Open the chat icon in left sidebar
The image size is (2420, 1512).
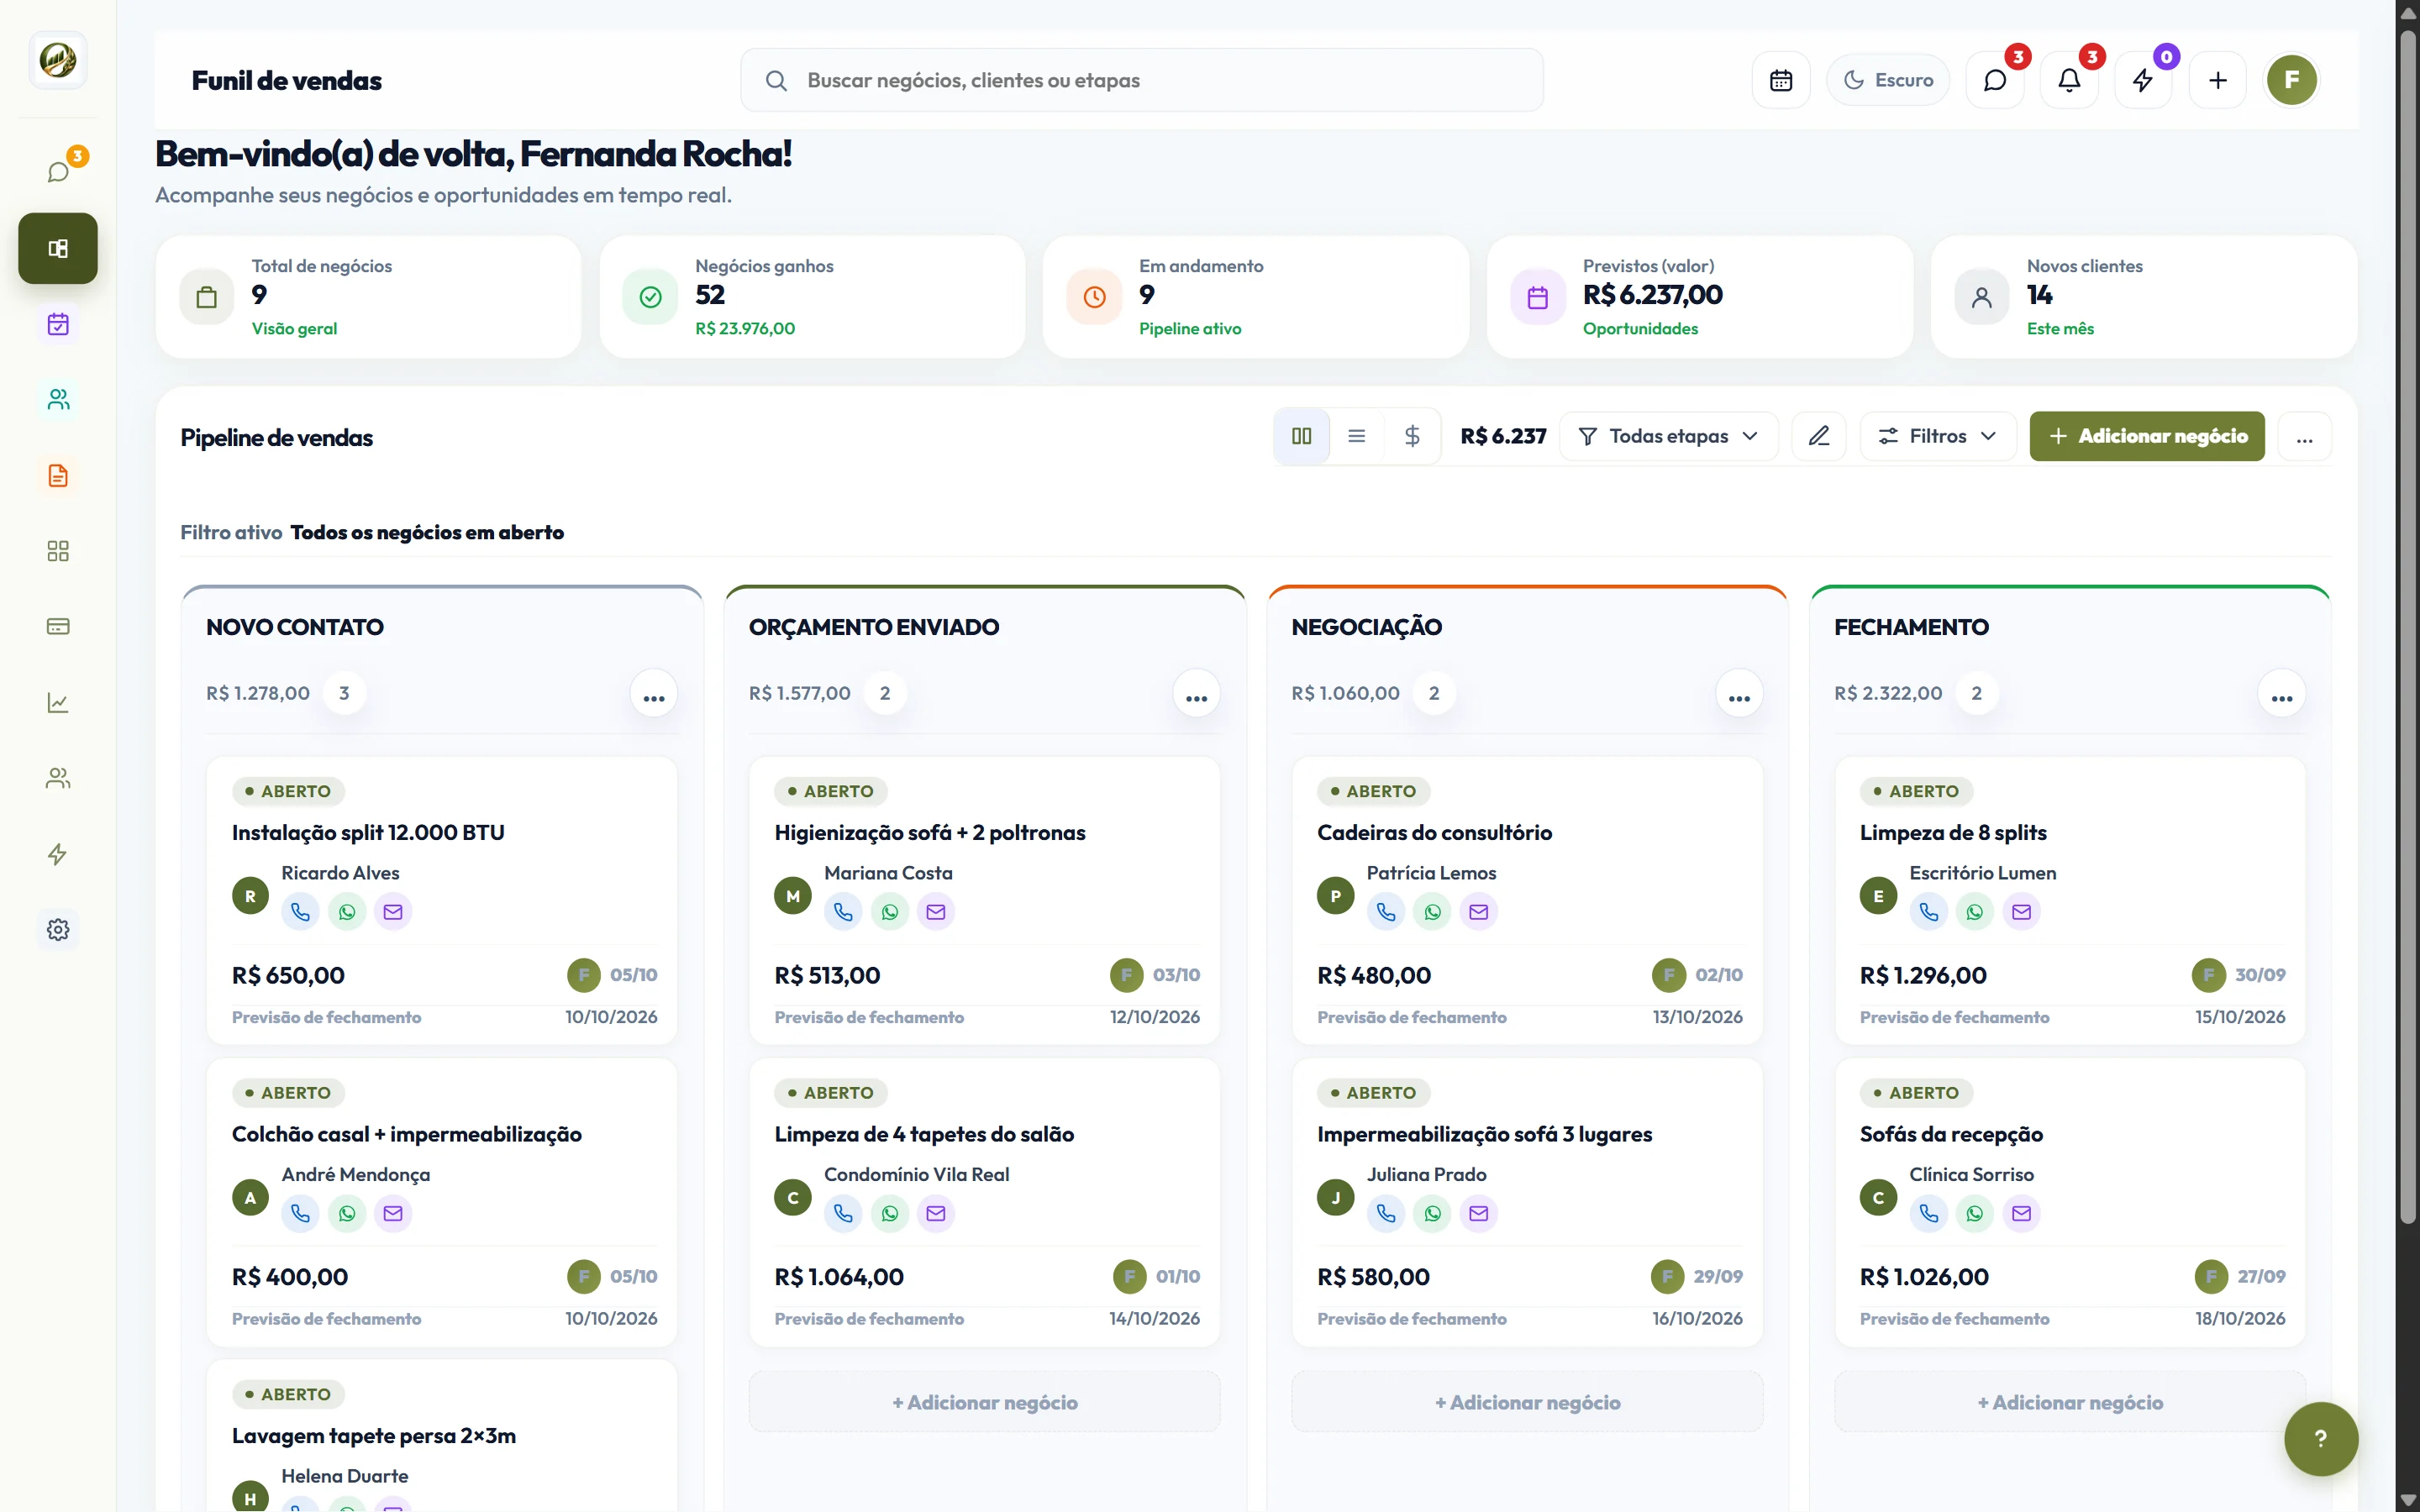click(58, 172)
